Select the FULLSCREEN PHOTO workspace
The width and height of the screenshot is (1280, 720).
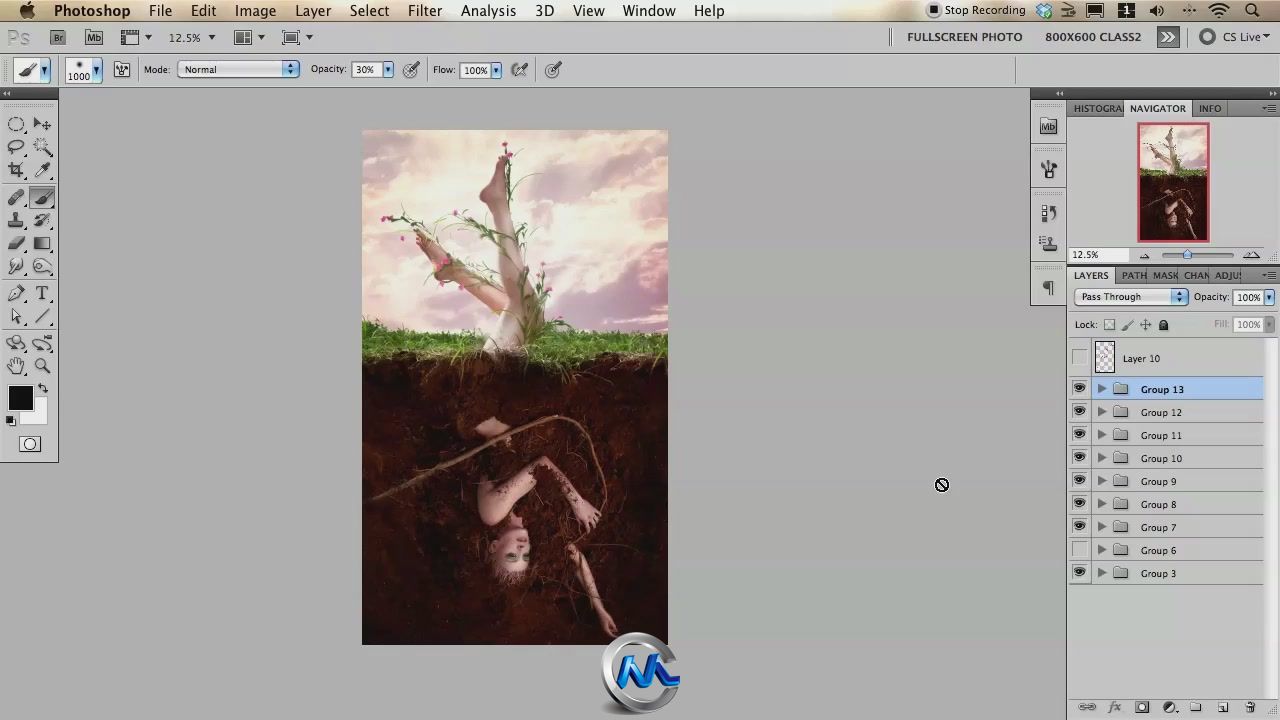coord(965,37)
